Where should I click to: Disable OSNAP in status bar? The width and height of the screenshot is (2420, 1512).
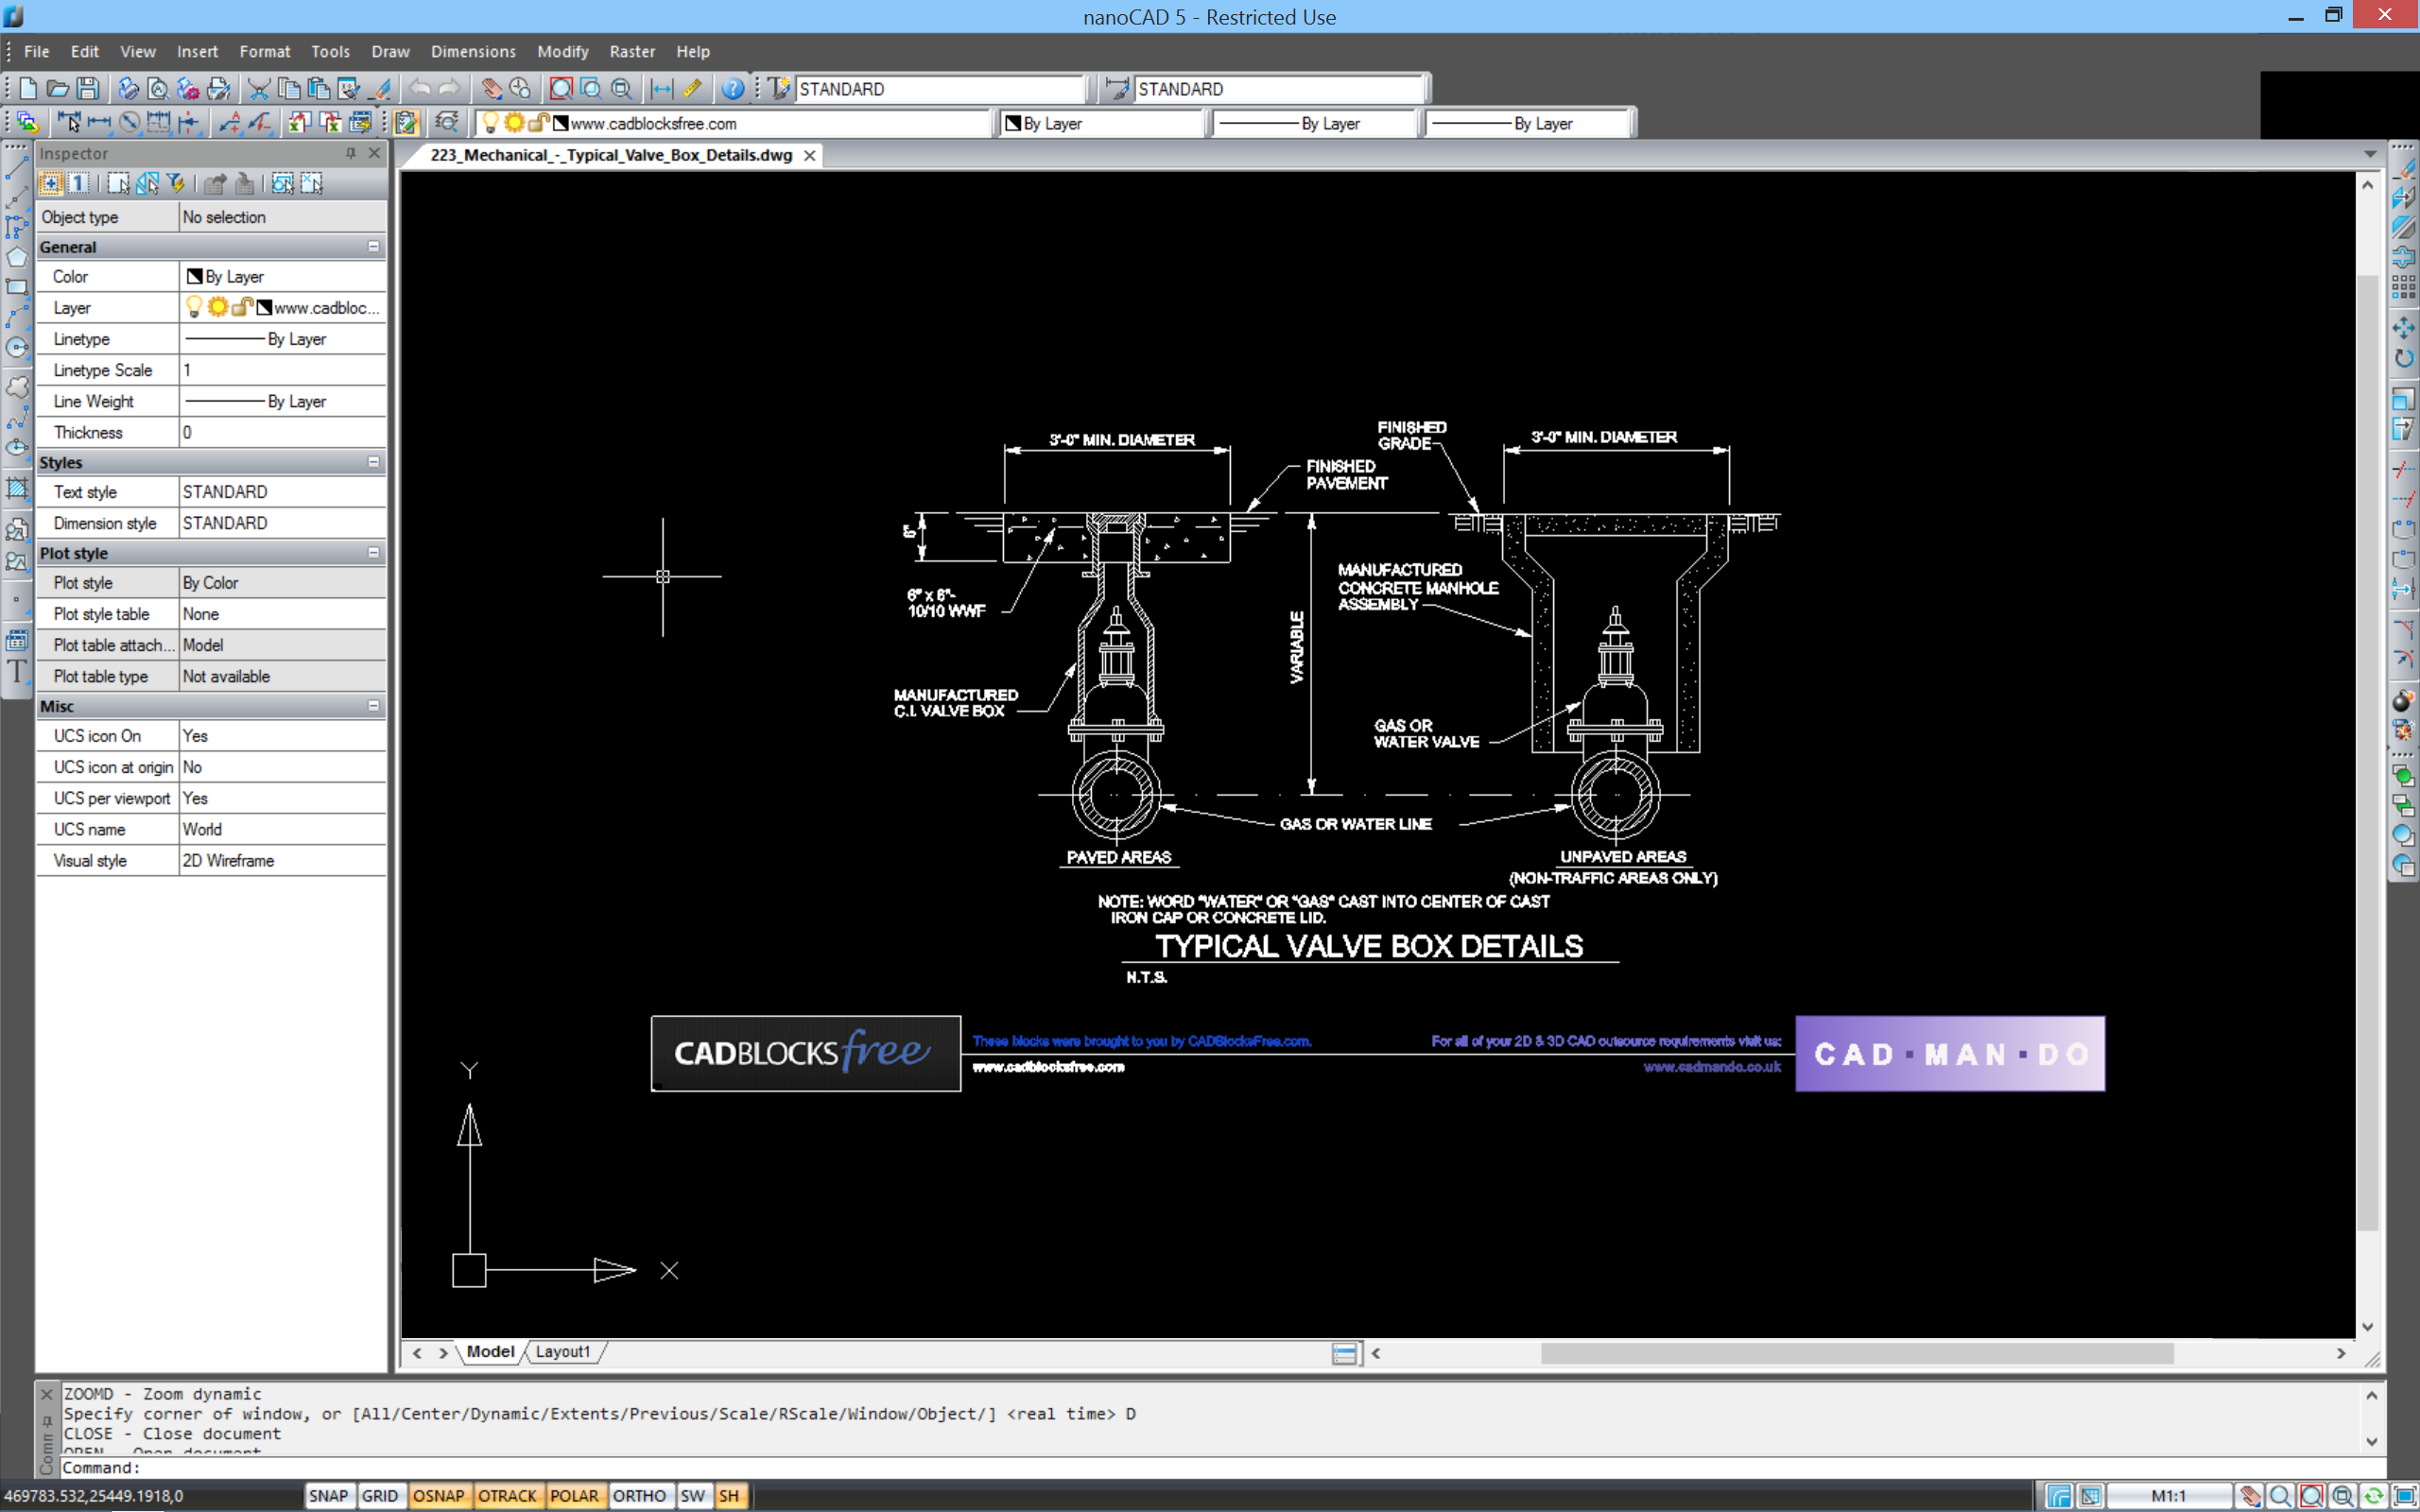(438, 1495)
